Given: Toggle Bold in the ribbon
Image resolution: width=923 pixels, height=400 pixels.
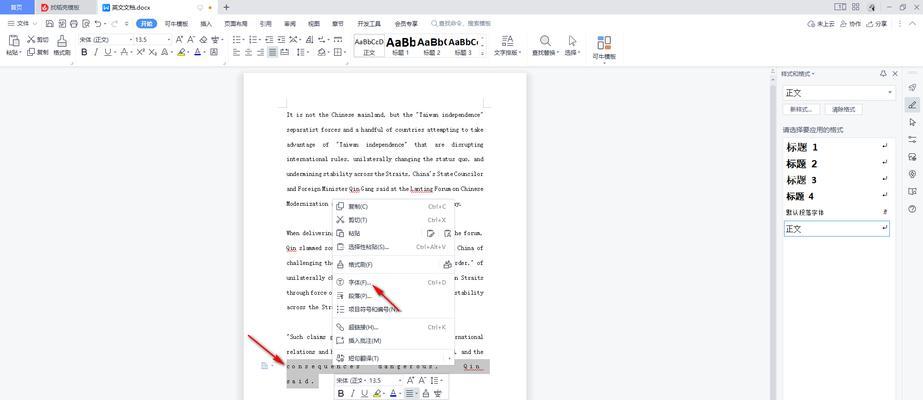Looking at the screenshot, I should (84, 52).
